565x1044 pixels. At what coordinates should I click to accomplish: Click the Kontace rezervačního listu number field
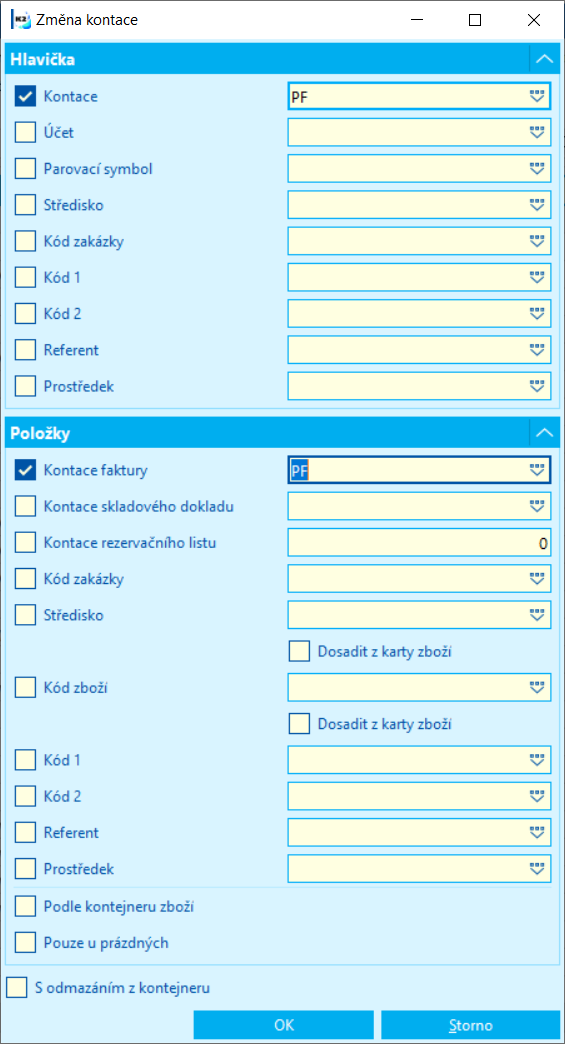(x=419, y=543)
